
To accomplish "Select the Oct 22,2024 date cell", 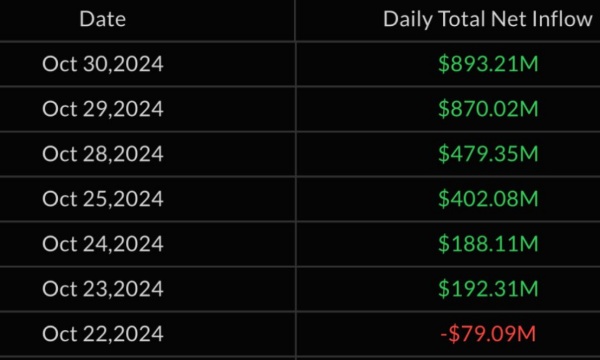I will 103,334.
